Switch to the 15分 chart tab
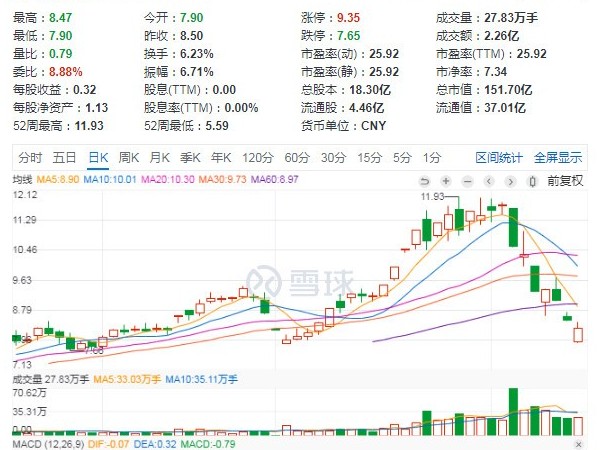This screenshot has height=450, width=600. point(370,158)
